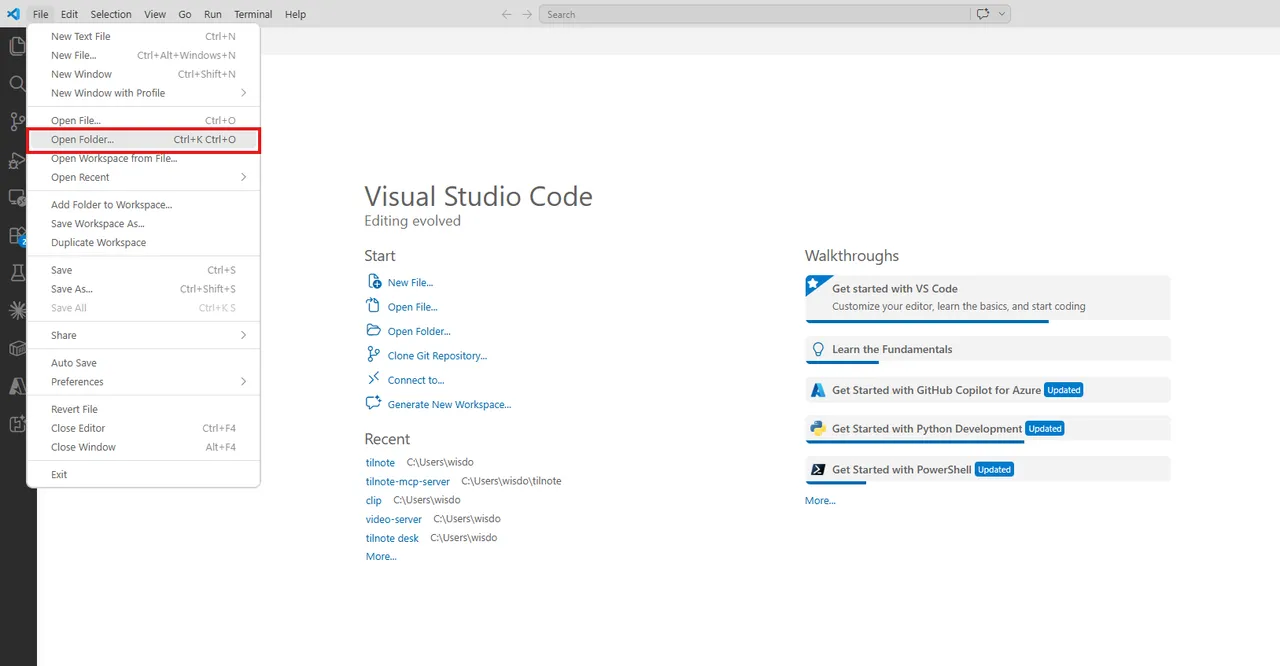
Task: Expand the Preferences submenu
Action: click(x=143, y=382)
